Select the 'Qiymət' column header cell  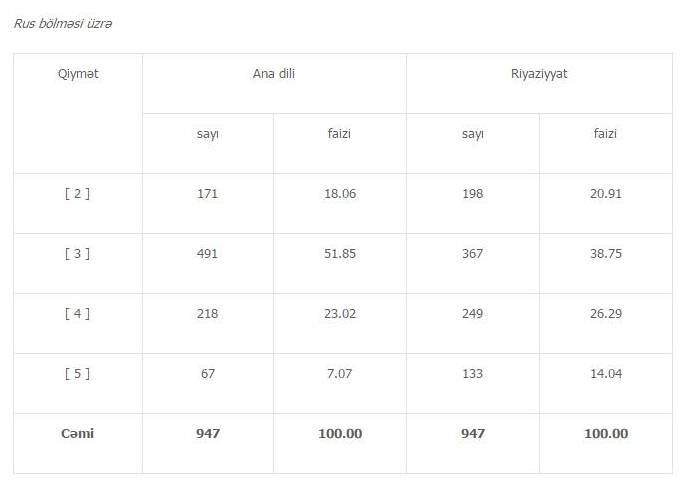point(78,74)
